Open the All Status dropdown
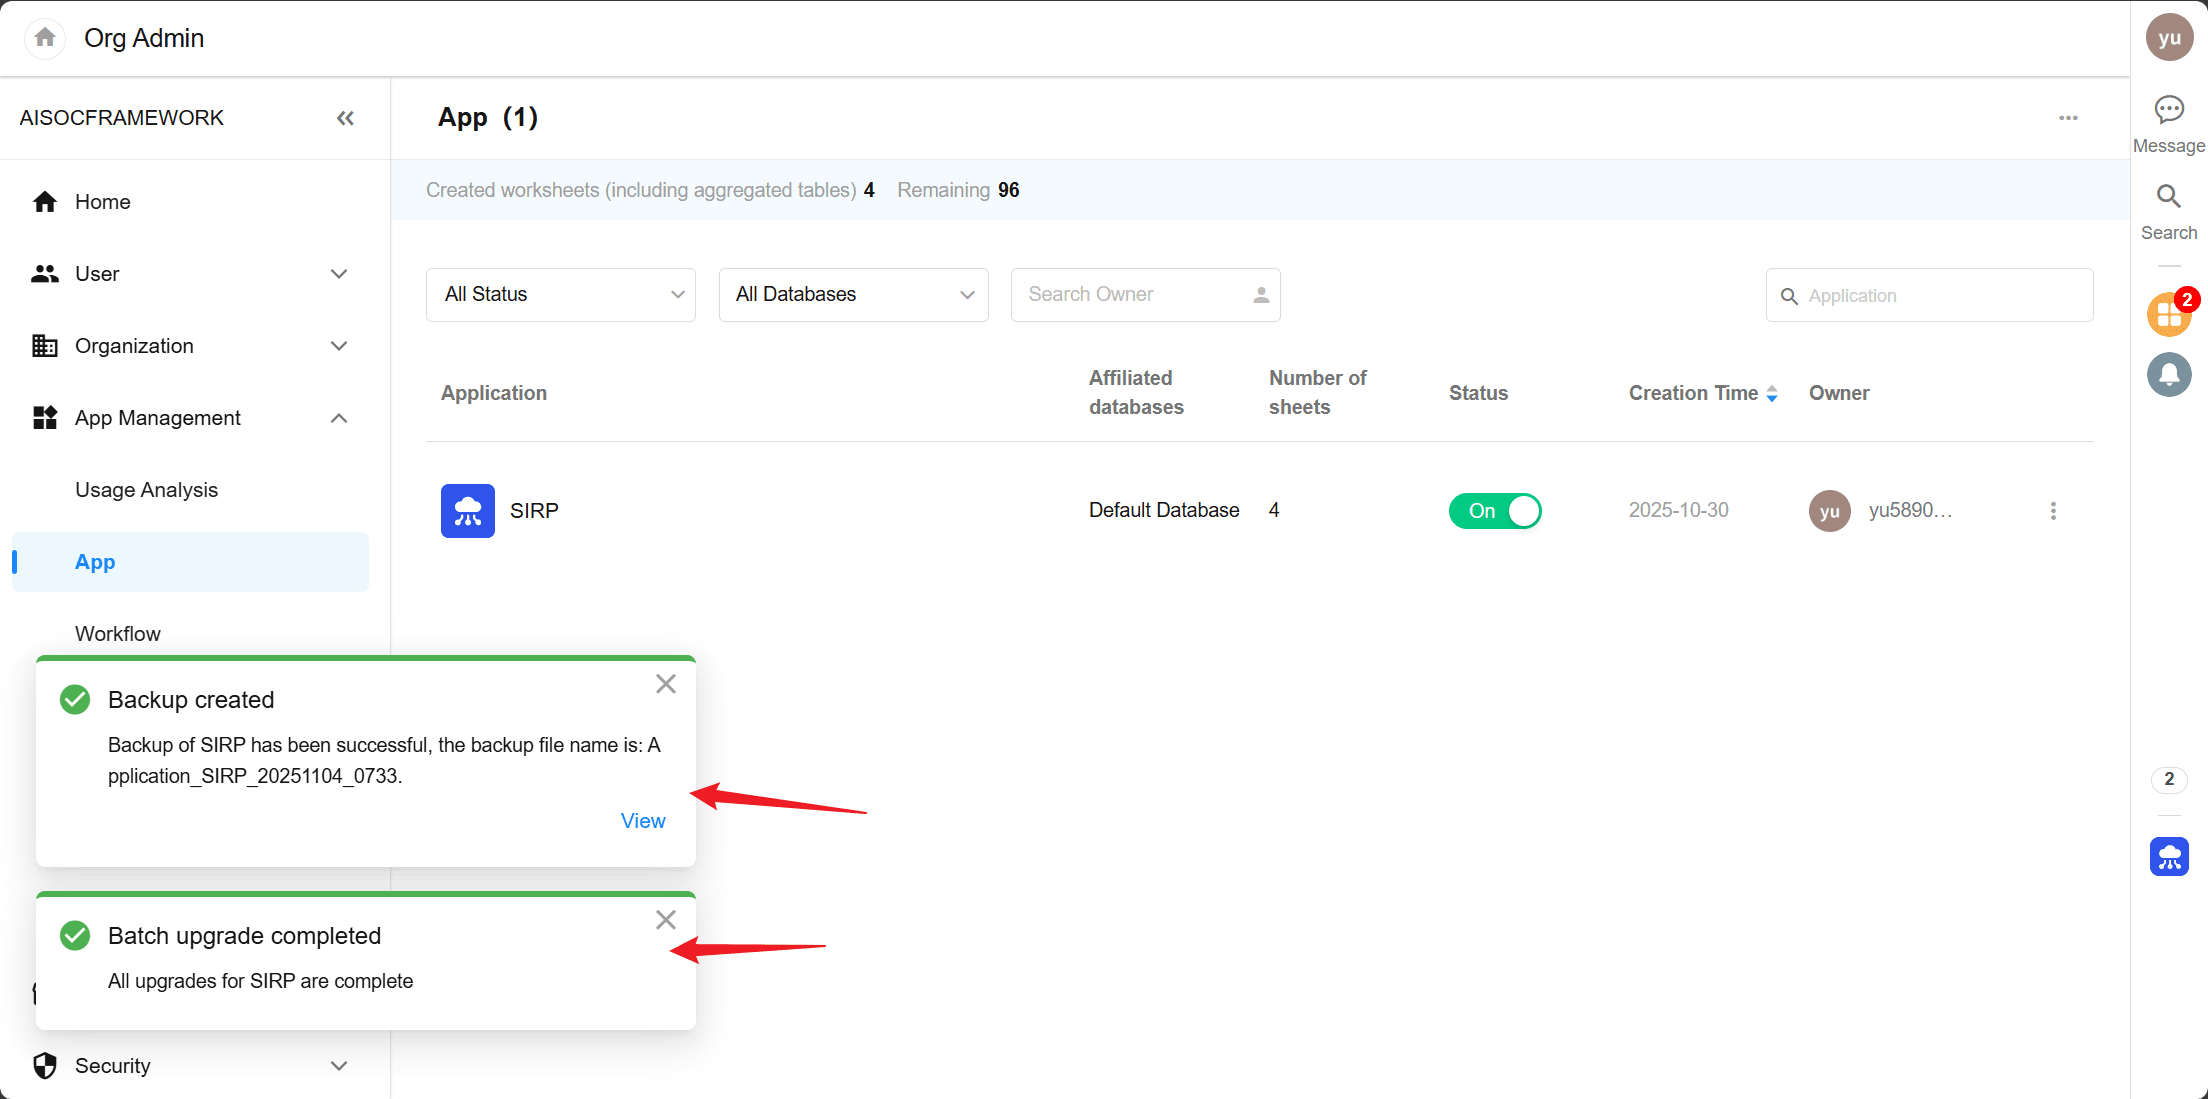Screen dimensions: 2208x1099 (560, 295)
